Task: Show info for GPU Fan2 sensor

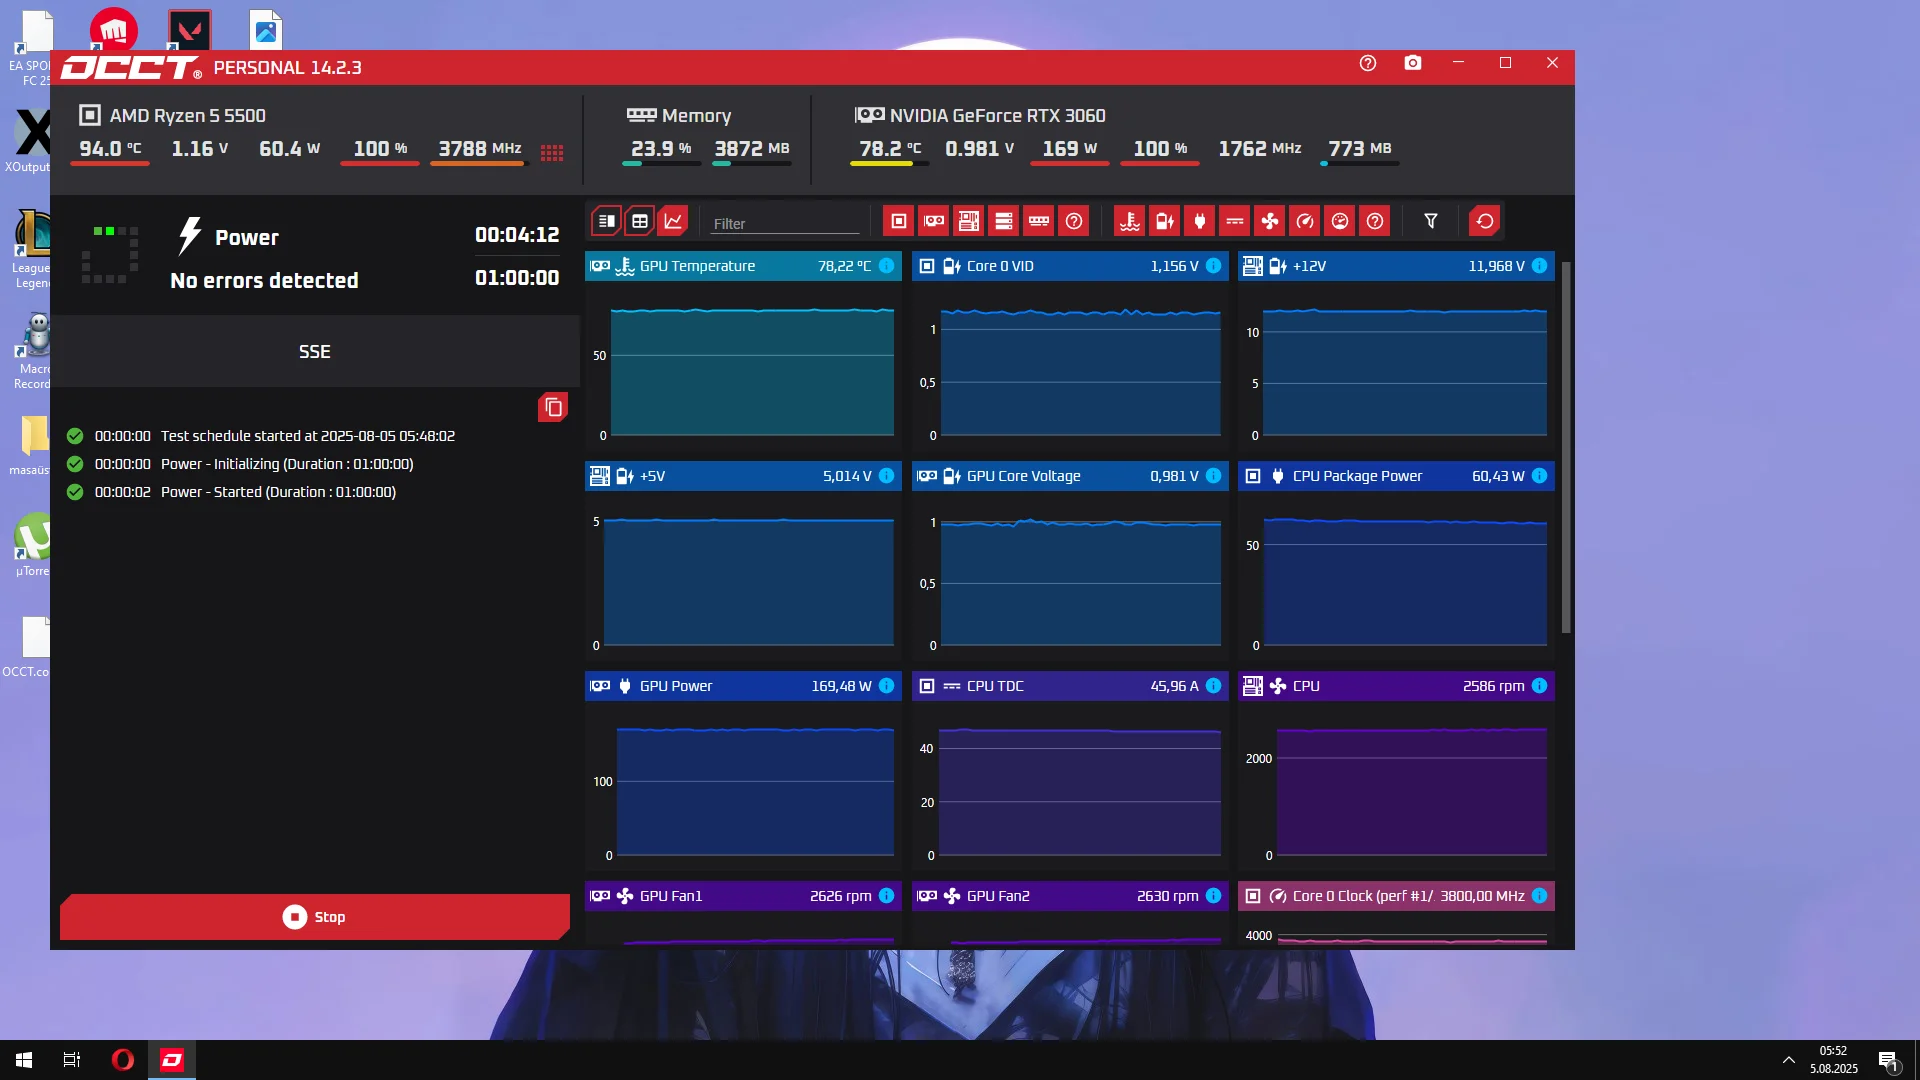Action: tap(1213, 896)
